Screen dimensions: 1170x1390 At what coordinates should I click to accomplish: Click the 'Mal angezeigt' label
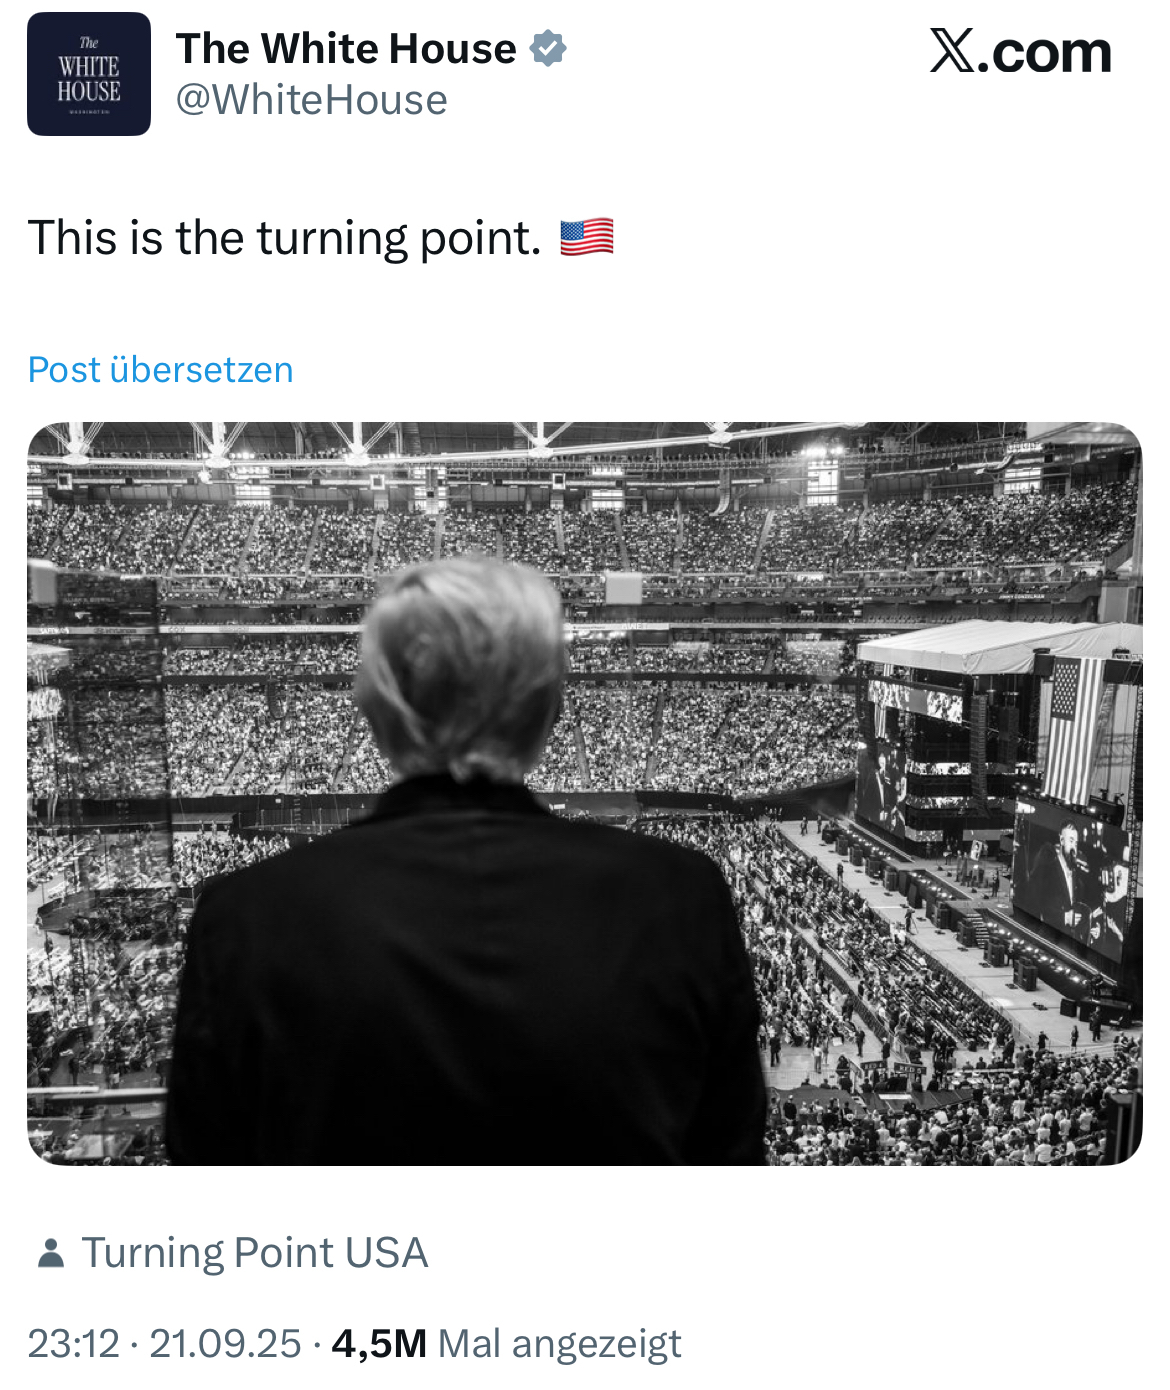[560, 1344]
